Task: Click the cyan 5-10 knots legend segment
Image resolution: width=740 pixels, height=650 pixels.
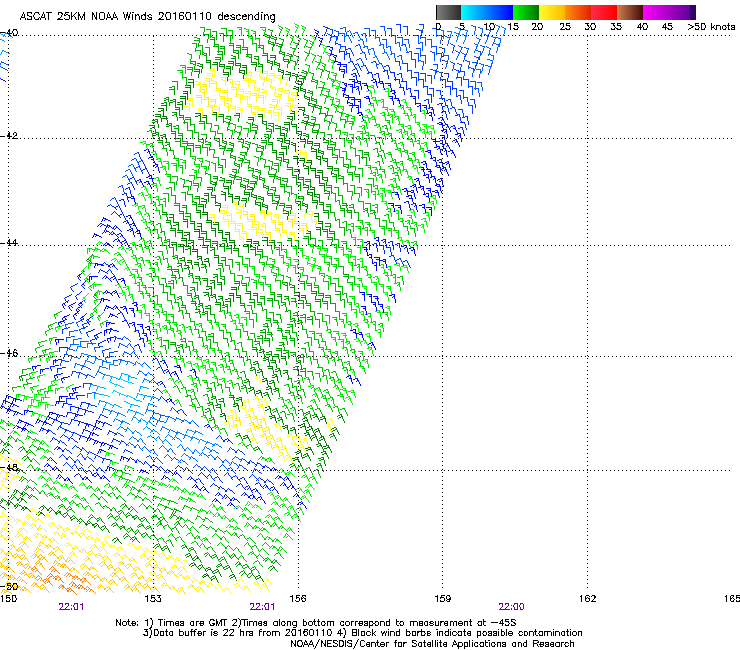Action: tap(474, 12)
